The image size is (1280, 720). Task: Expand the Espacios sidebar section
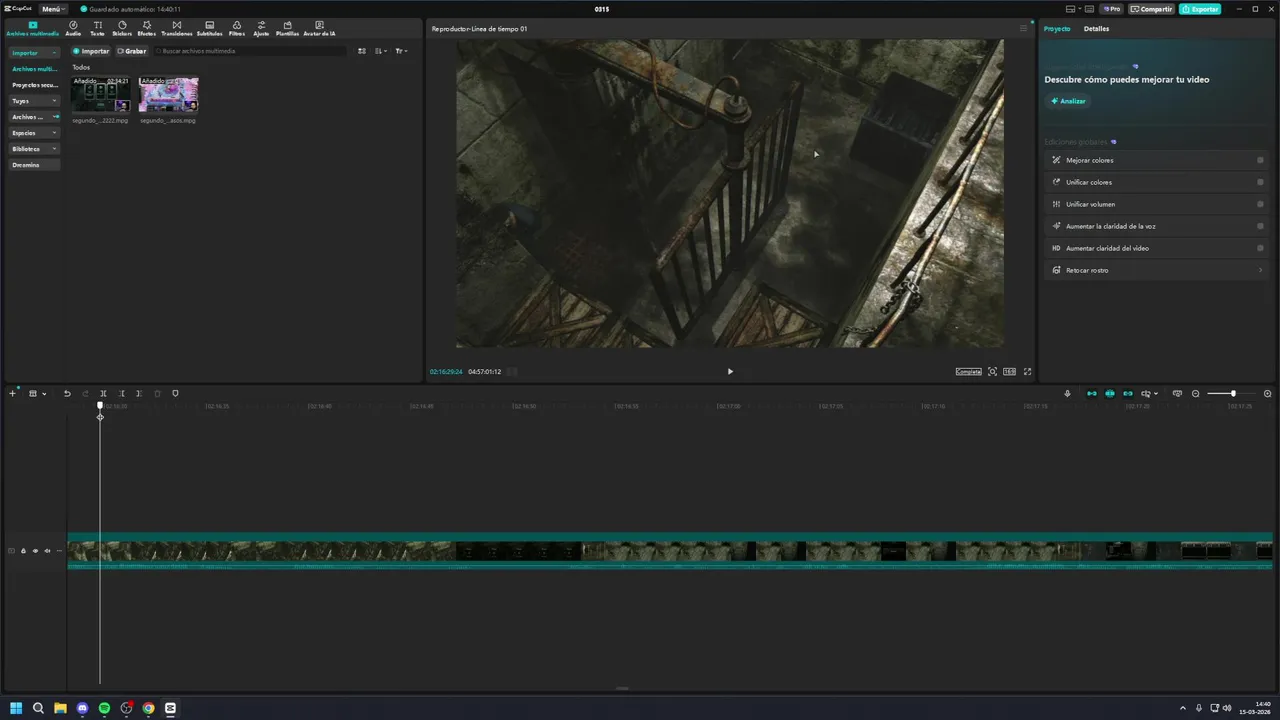pos(34,133)
